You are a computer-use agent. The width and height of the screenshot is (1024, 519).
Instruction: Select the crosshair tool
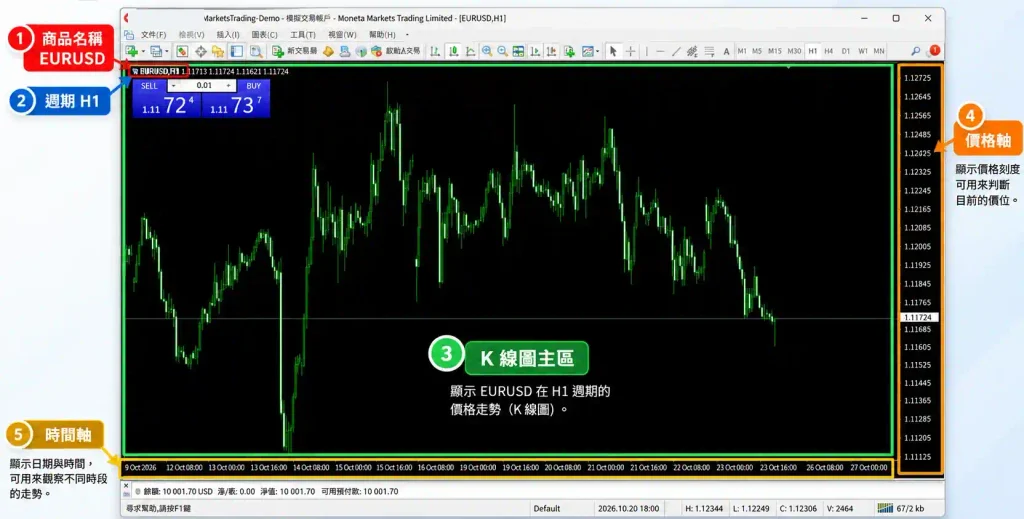coord(630,51)
